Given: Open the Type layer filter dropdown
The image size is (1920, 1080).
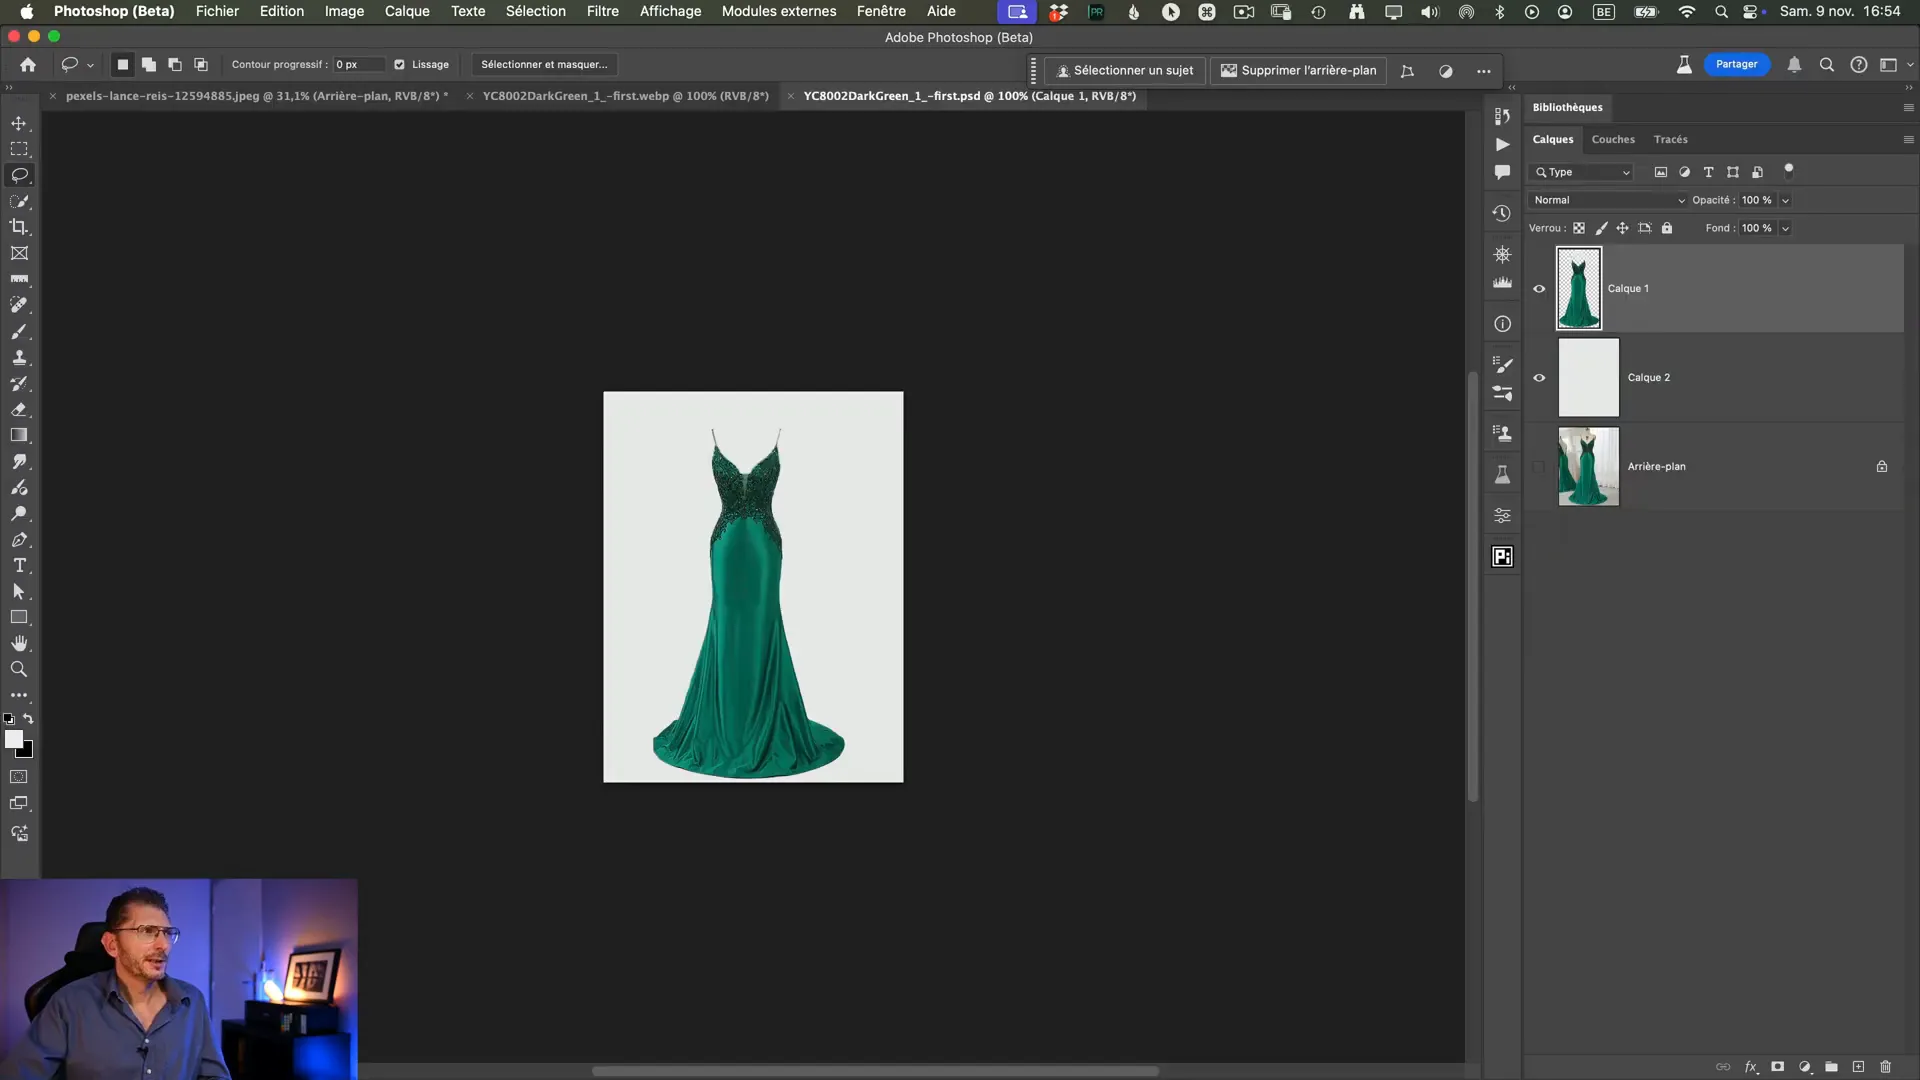Looking at the screenshot, I should coord(1583,172).
